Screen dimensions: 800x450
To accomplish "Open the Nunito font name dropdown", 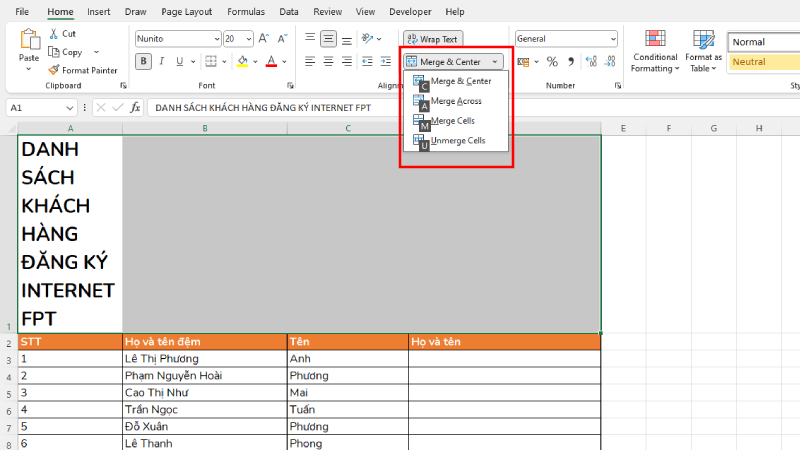I will point(216,39).
